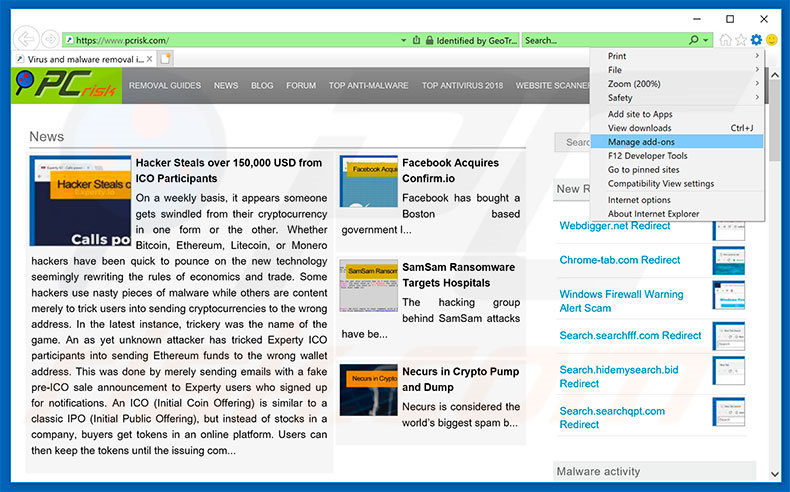Image resolution: width=790 pixels, height=492 pixels.
Task: Click the browser Search box
Action: 605,40
